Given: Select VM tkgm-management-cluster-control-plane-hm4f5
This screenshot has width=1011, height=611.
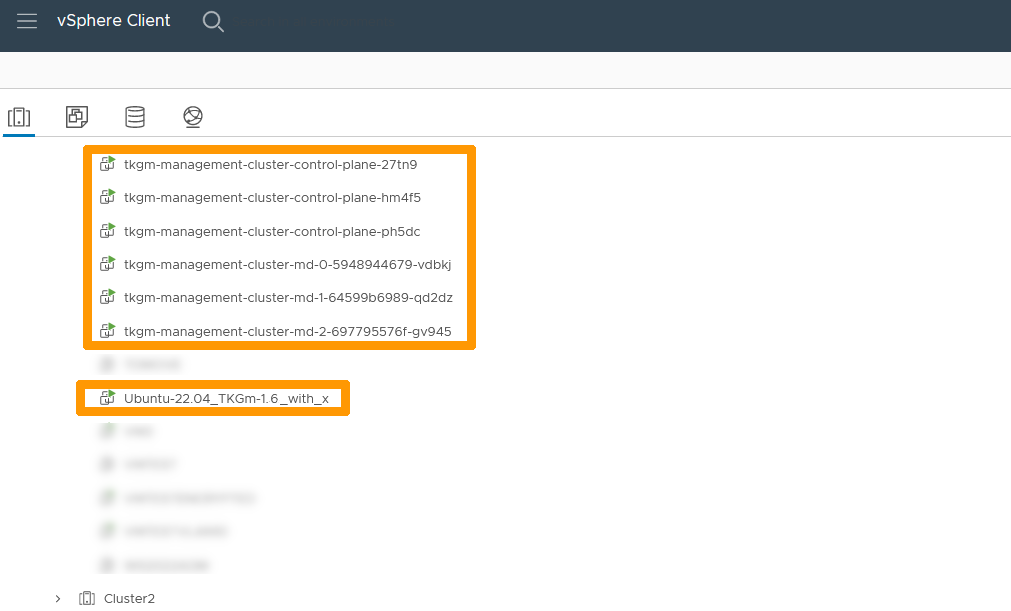Looking at the screenshot, I should (x=272, y=197).
